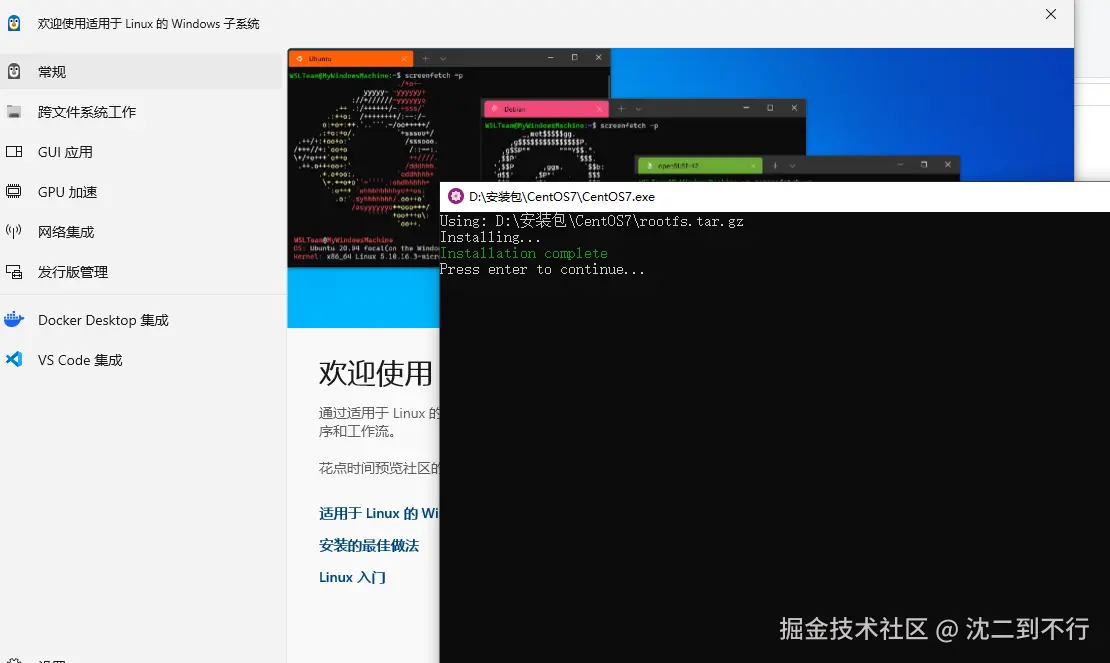Click 'Press enter to continue...' console text
Screen dimensions: 1110x663
542,270
